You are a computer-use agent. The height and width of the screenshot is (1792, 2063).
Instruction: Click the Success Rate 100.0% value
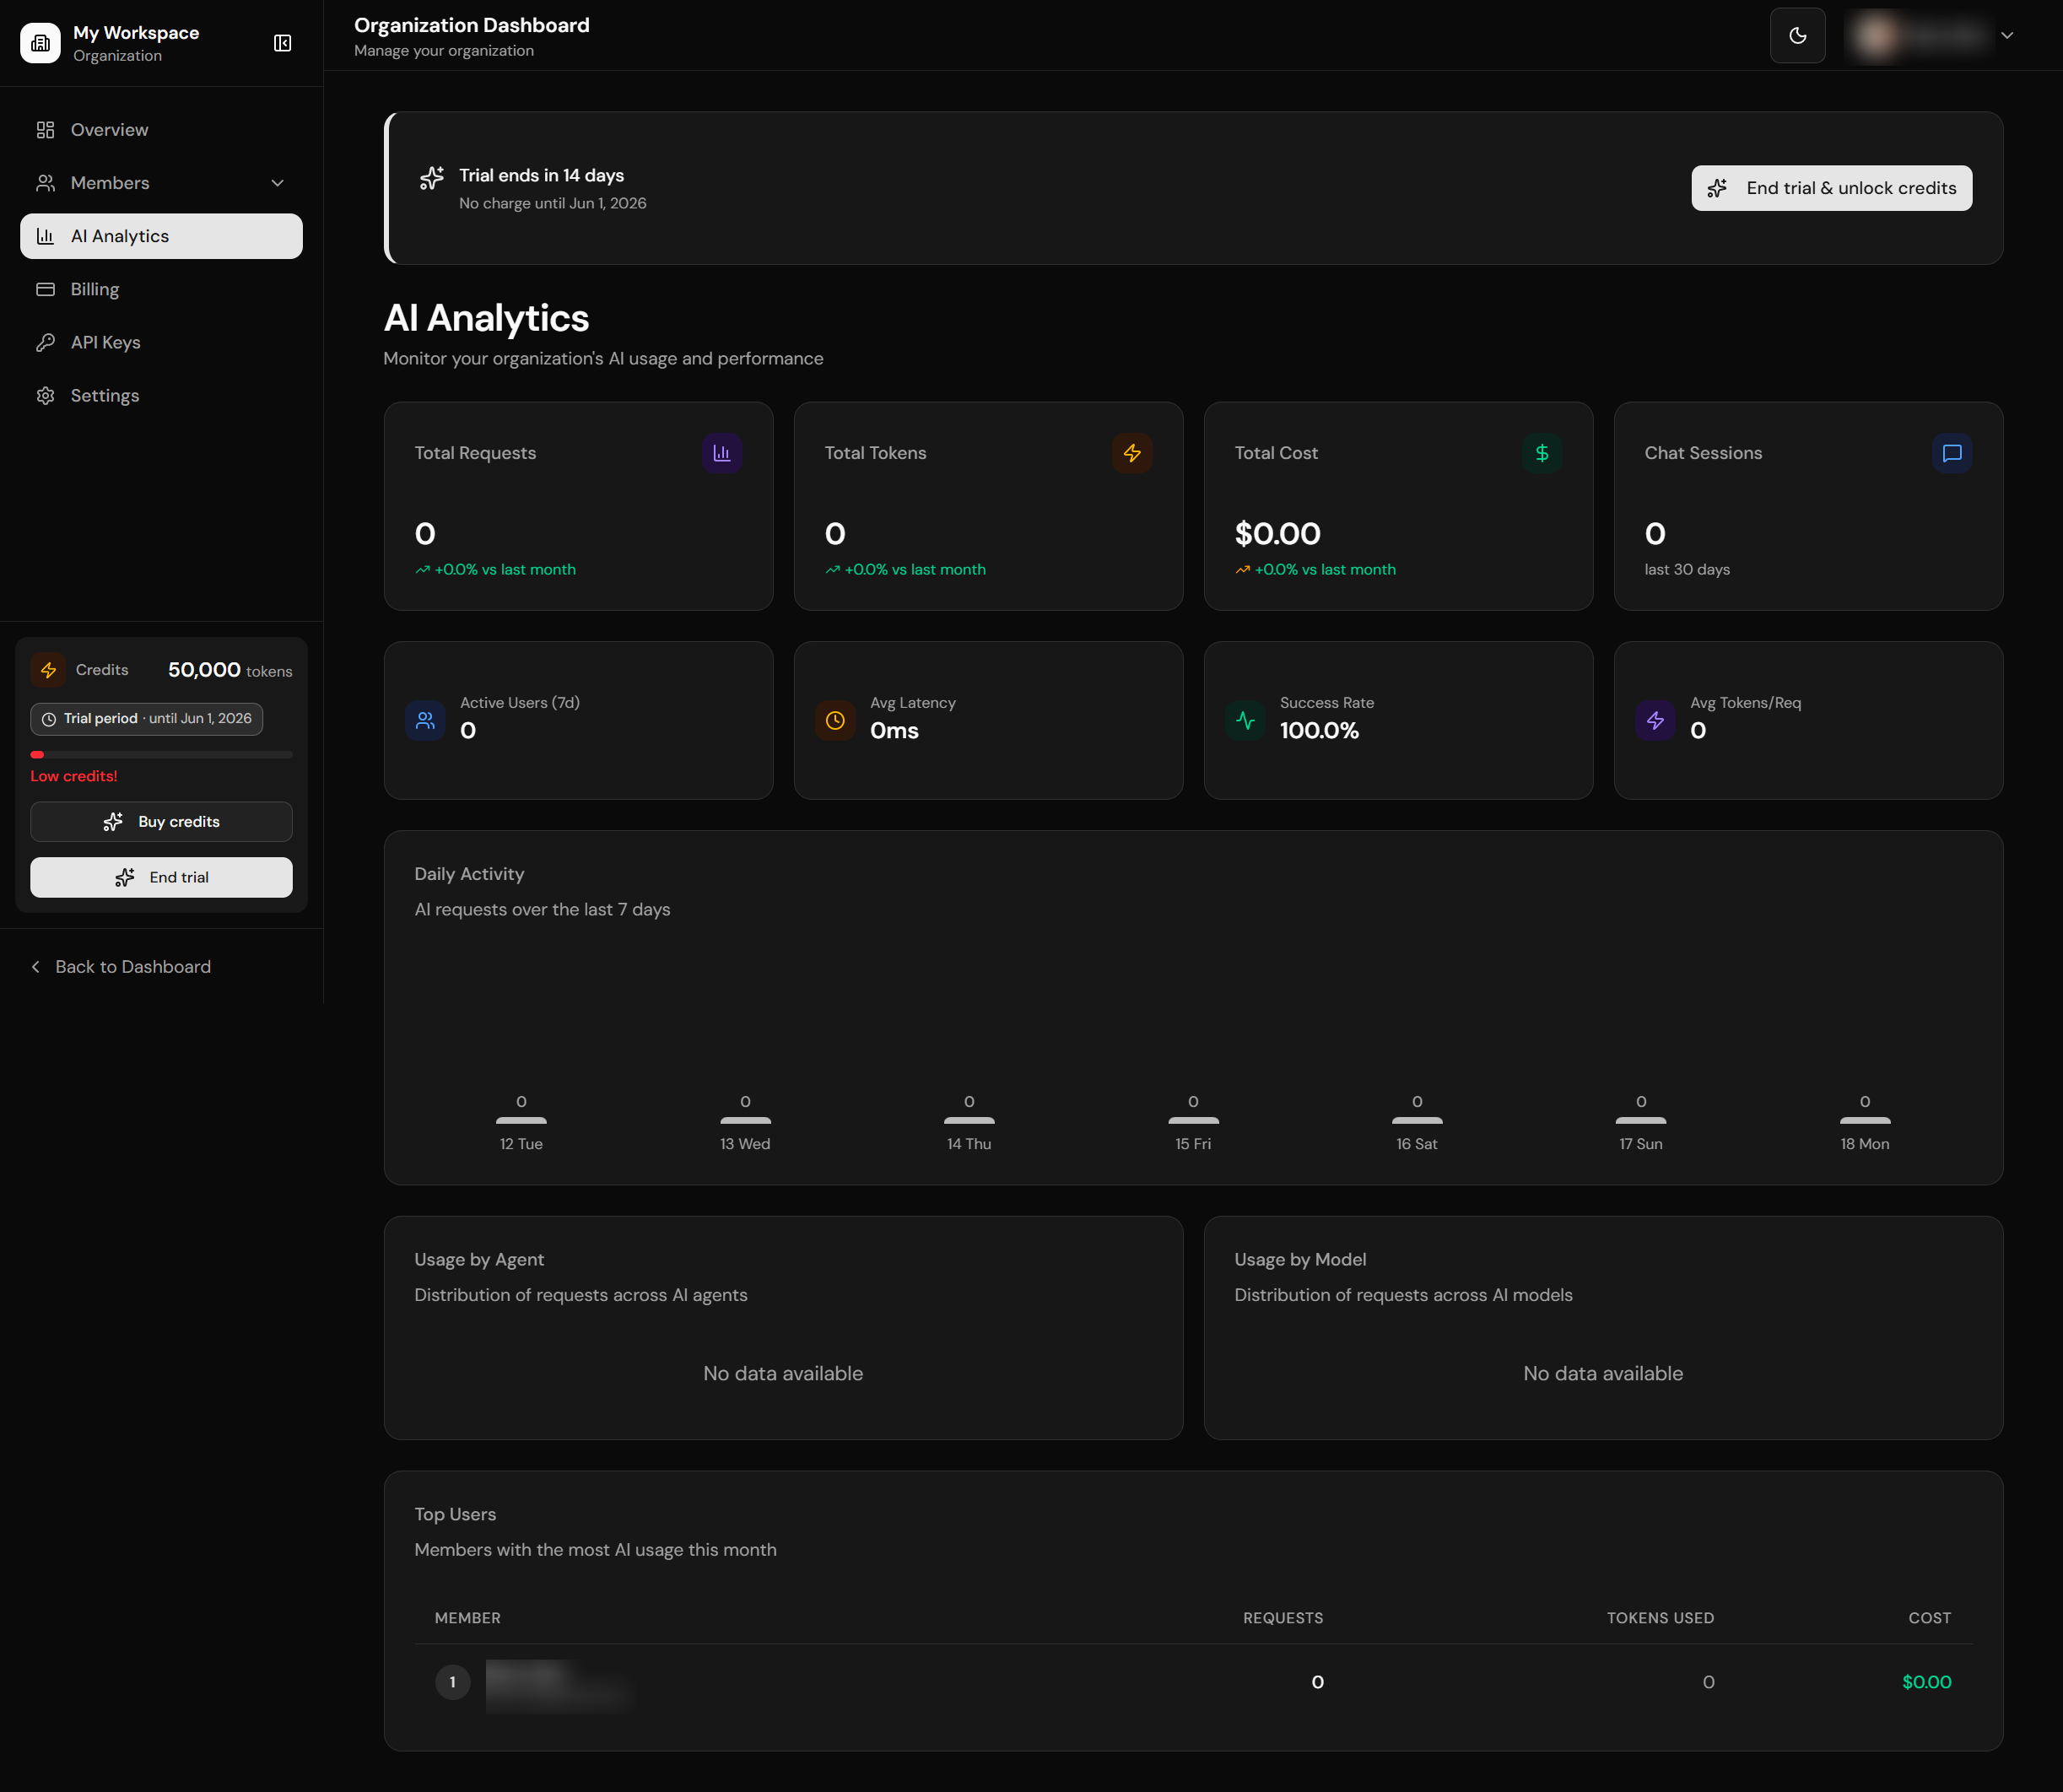click(1319, 730)
